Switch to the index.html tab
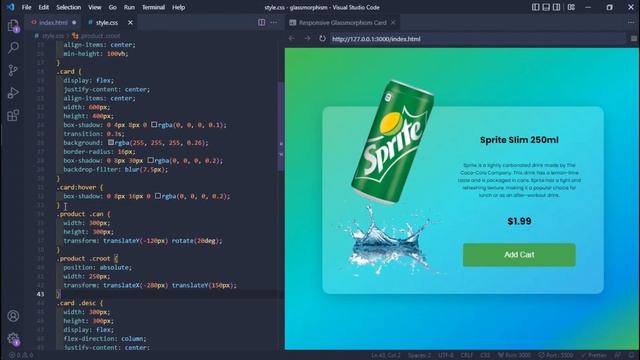Screen dimensions: 640x360 [53, 22]
